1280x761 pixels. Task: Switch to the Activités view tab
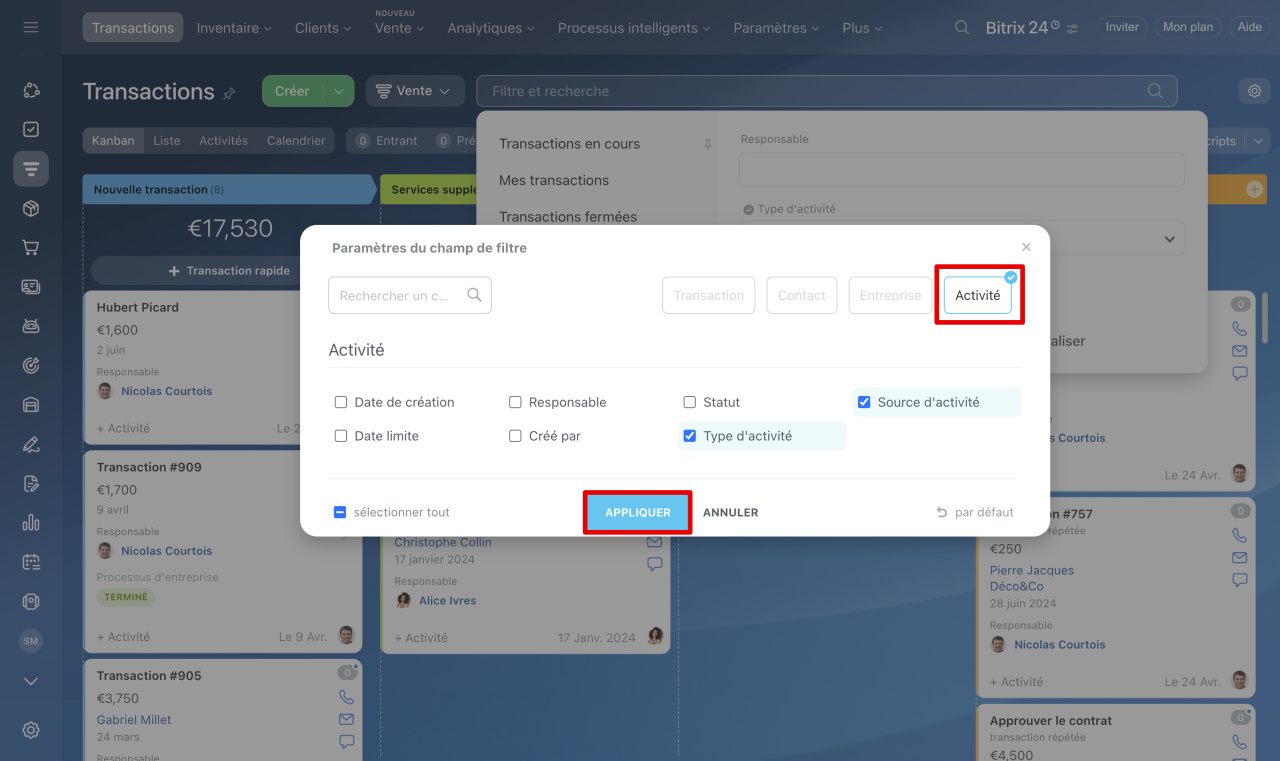[x=223, y=141]
